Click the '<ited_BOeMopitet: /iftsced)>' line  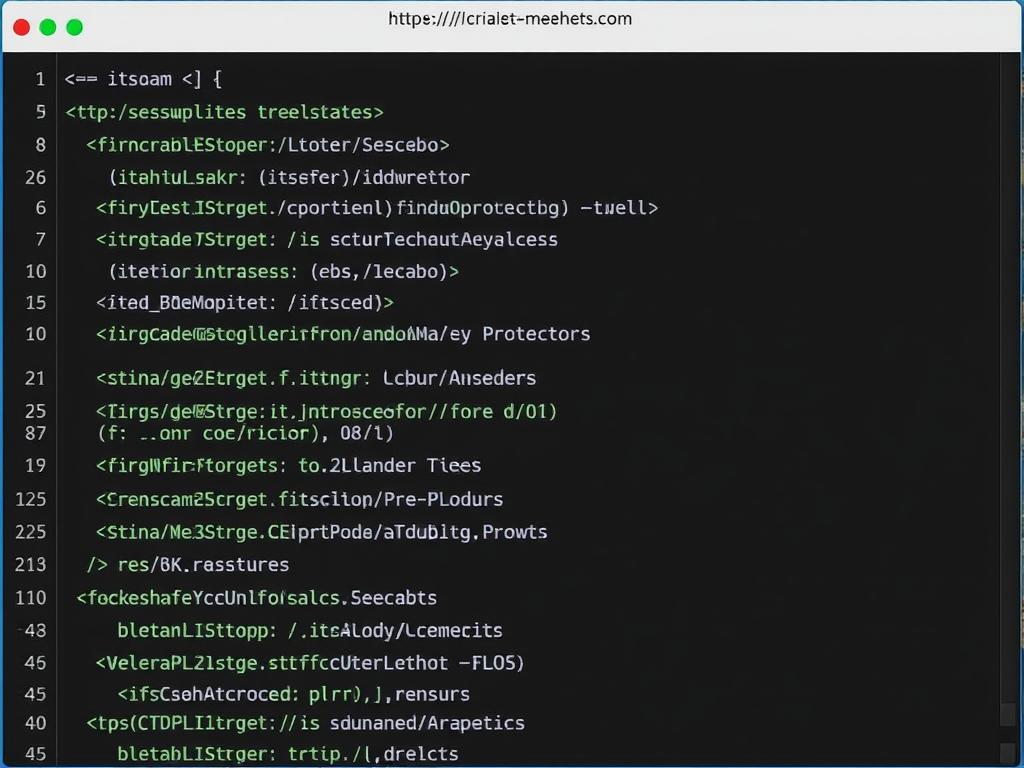coord(245,303)
